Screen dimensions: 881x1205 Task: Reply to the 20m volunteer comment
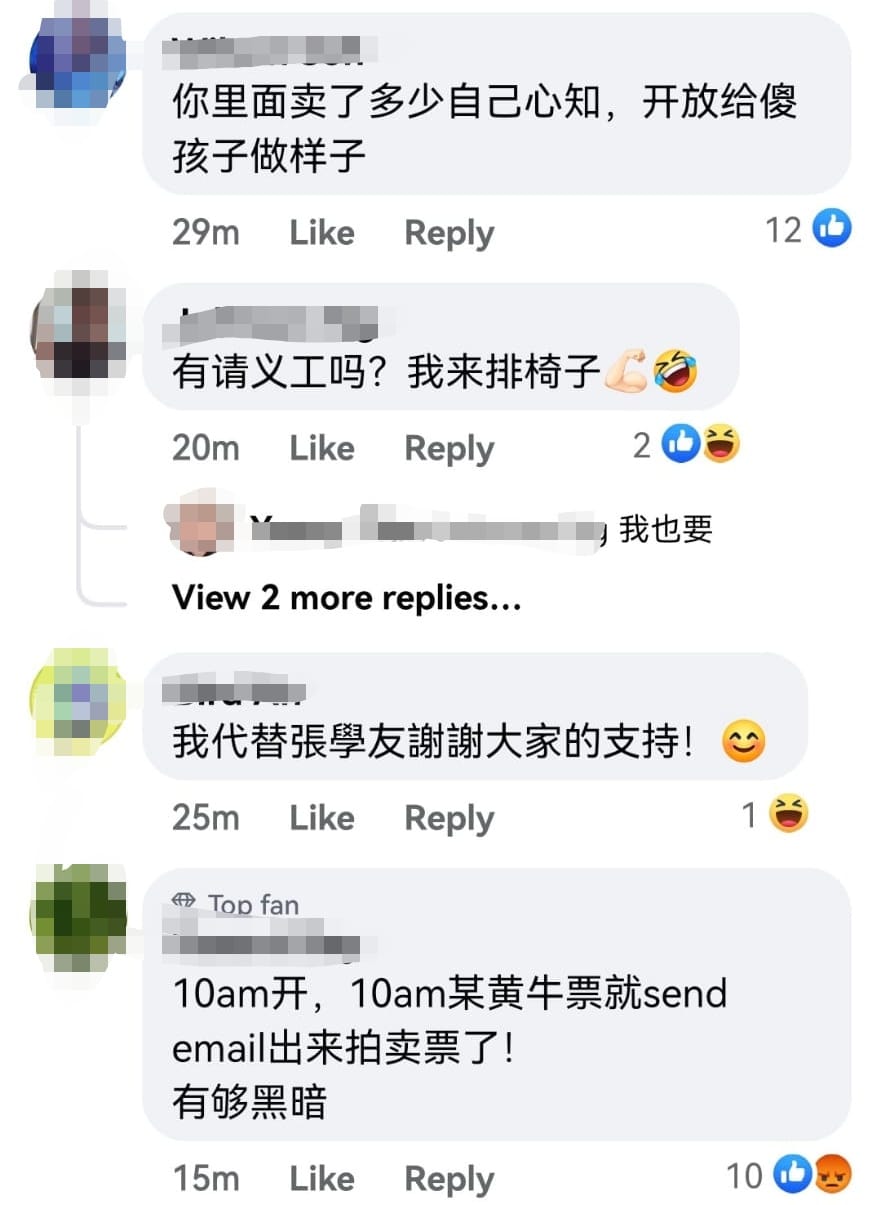pos(449,448)
